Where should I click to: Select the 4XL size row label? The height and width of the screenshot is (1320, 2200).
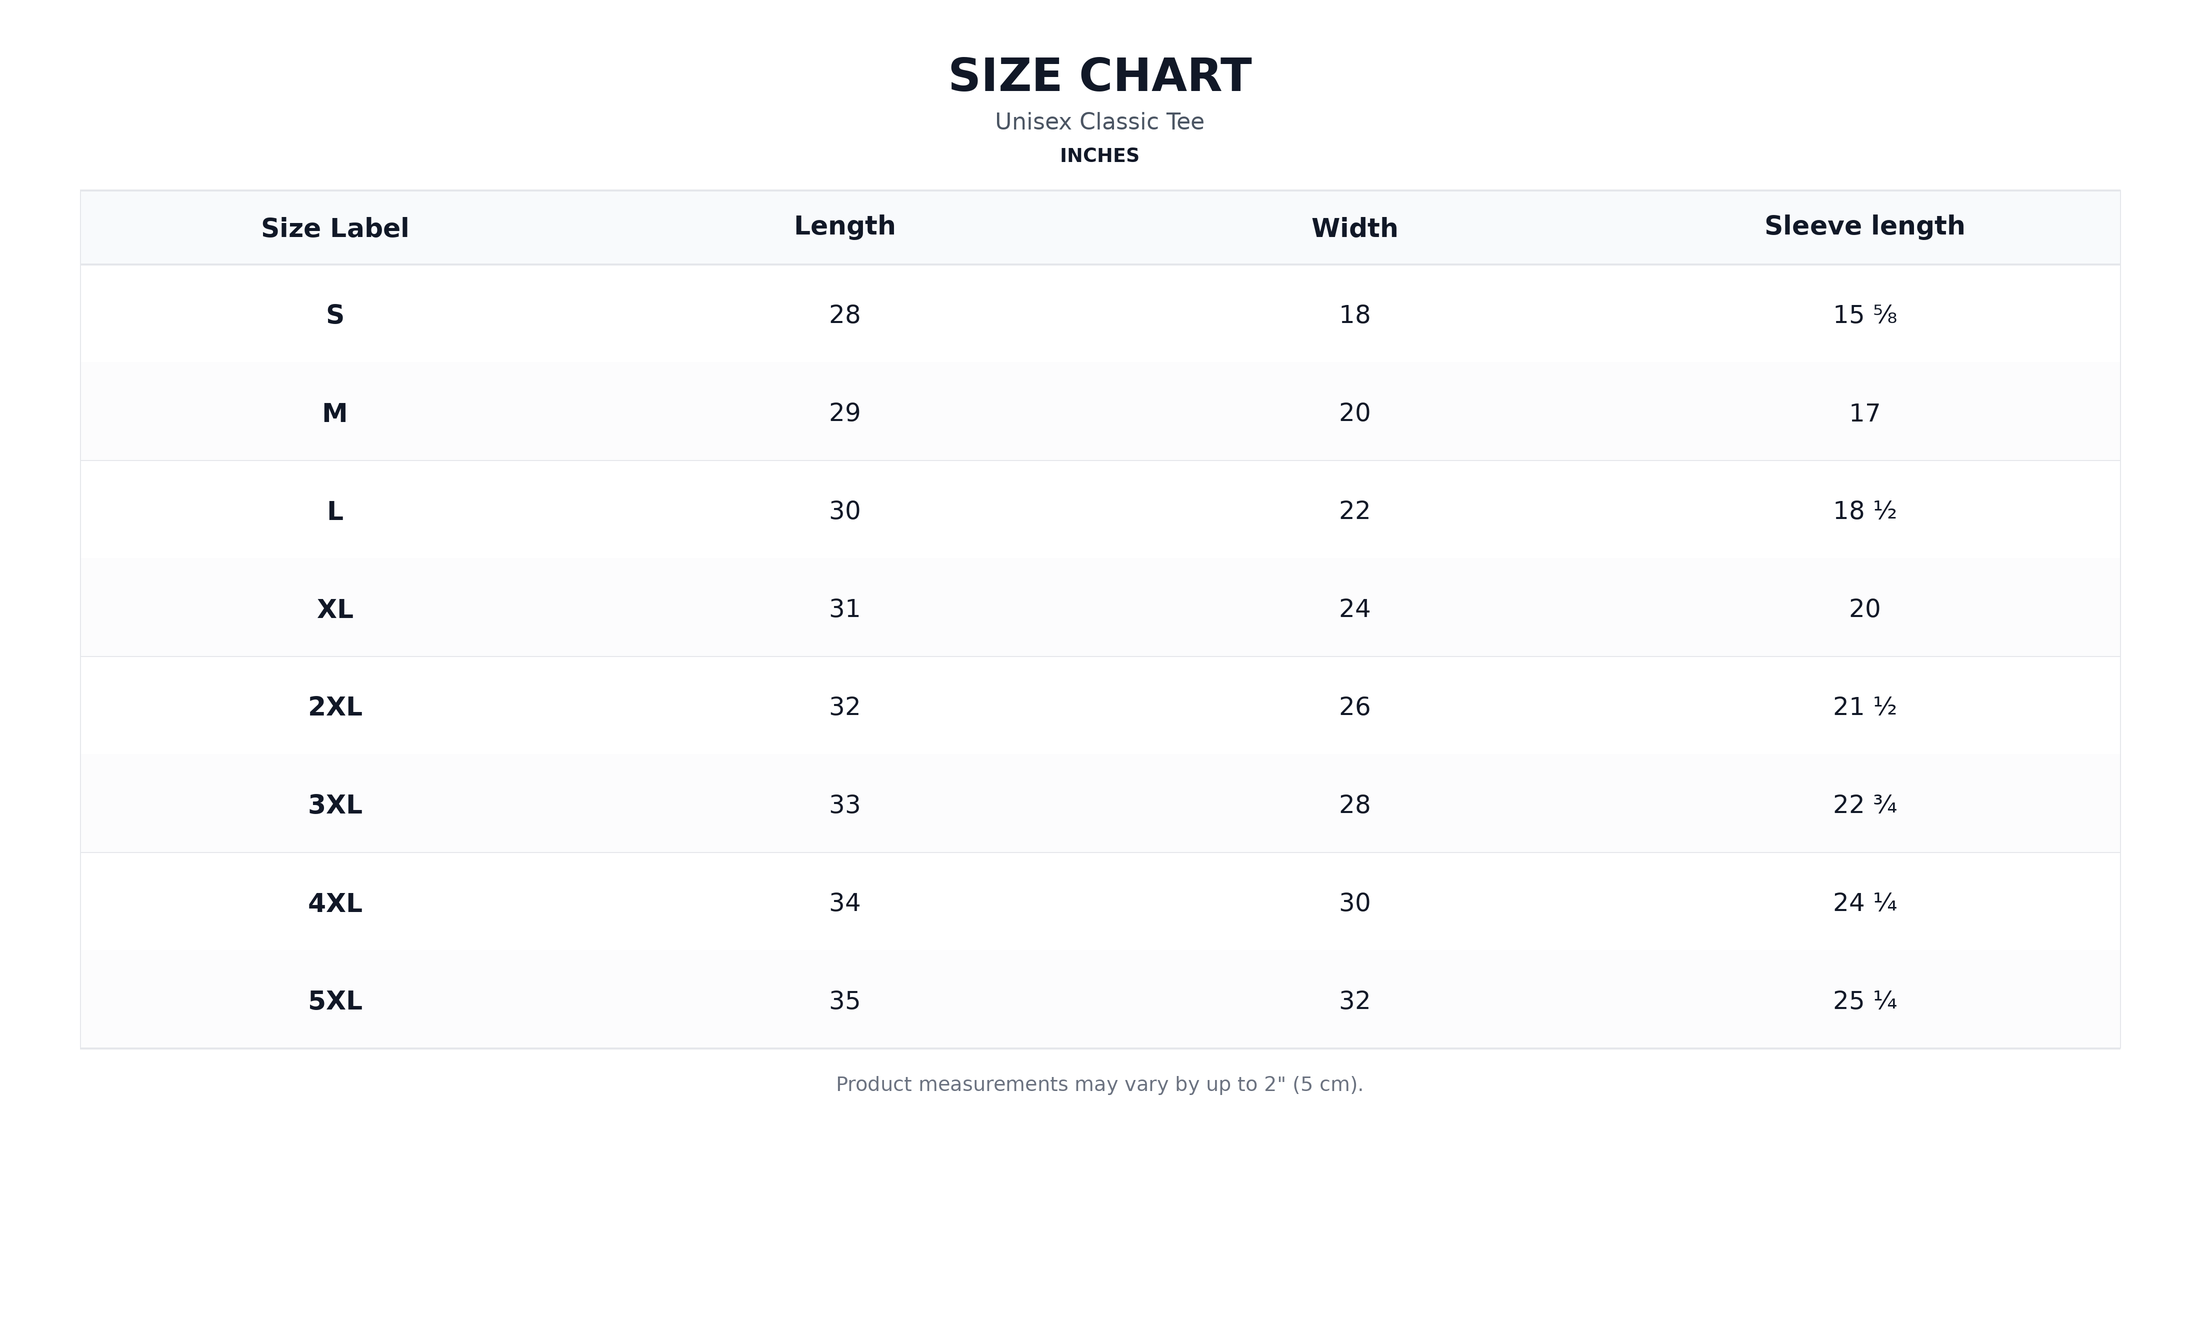[x=335, y=903]
